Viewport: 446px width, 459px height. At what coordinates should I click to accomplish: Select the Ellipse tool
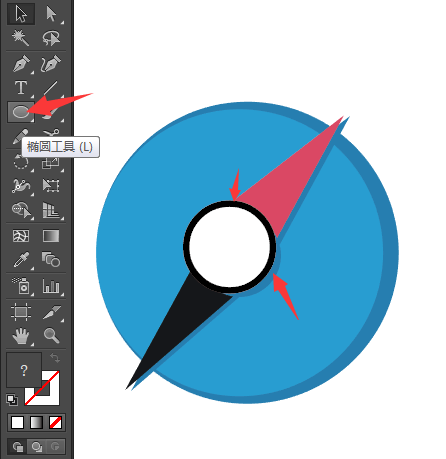21,112
